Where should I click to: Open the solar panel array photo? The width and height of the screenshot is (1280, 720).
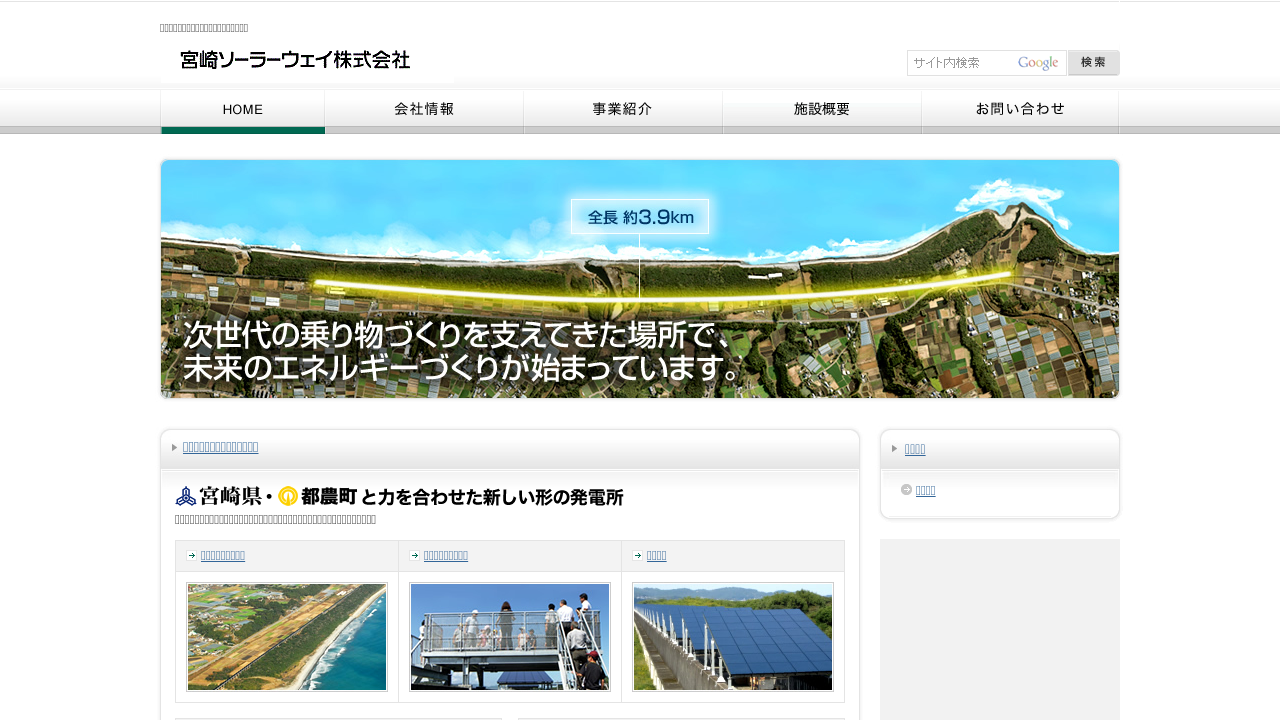[x=733, y=637]
